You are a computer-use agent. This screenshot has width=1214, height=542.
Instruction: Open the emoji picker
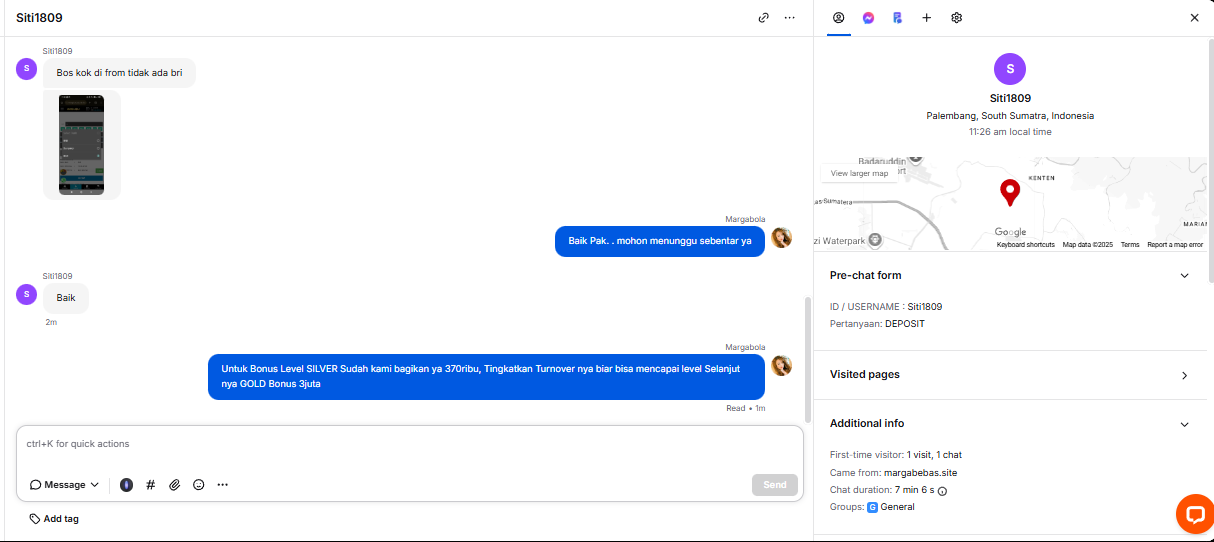(x=199, y=485)
